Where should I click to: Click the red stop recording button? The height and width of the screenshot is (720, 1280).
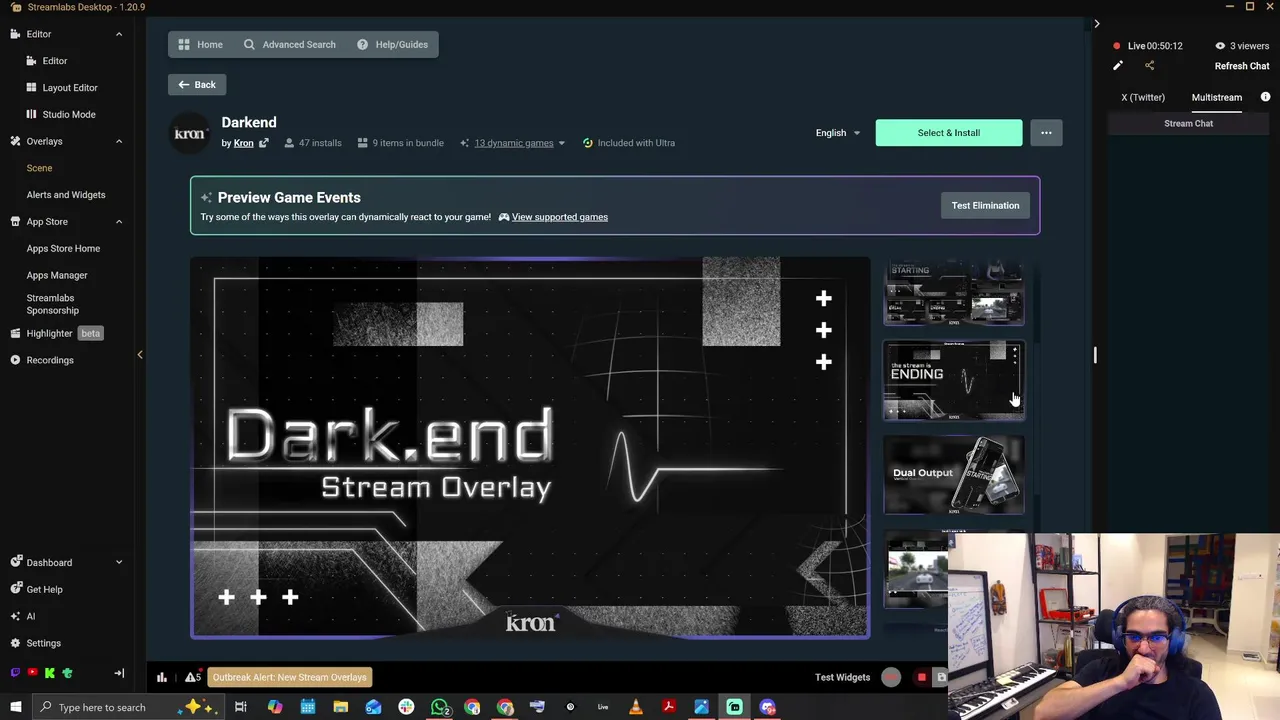(x=921, y=677)
